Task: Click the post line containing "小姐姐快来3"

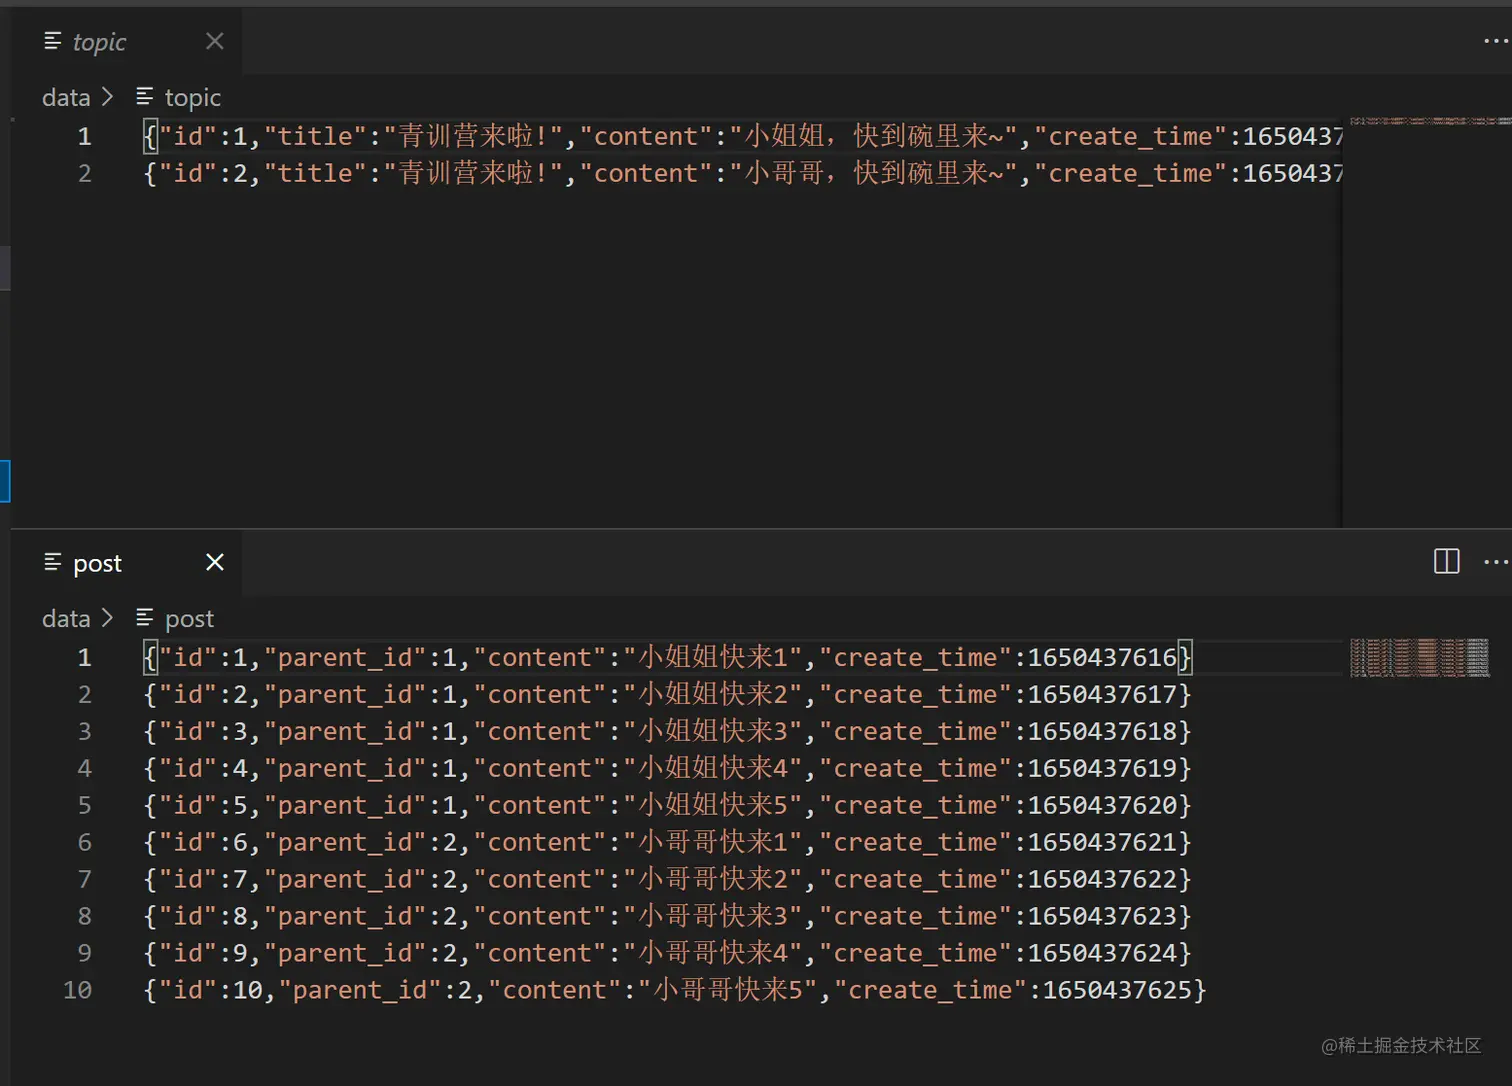Action: pyautogui.click(x=668, y=731)
